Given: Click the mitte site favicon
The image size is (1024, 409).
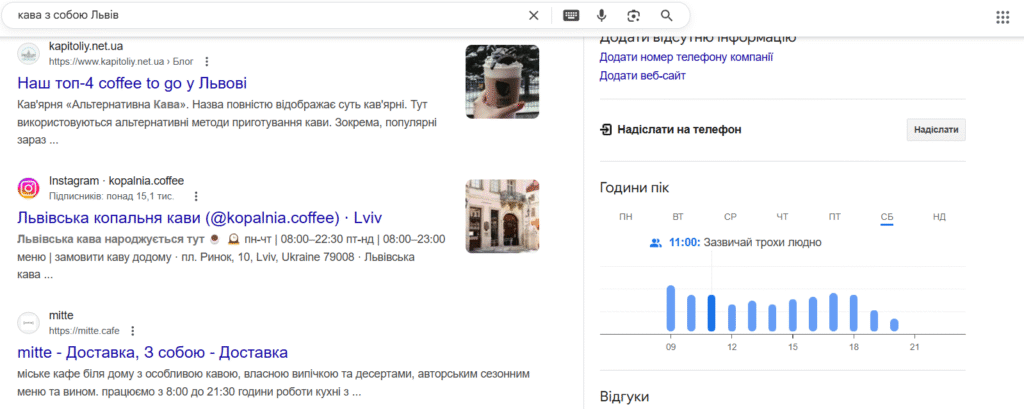Looking at the screenshot, I should click(x=28, y=323).
